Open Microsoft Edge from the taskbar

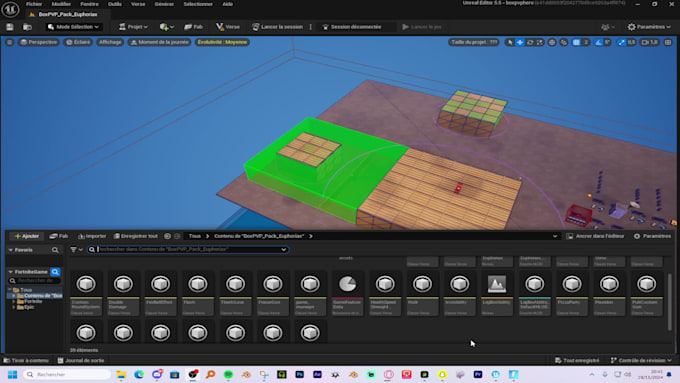(x=139, y=374)
